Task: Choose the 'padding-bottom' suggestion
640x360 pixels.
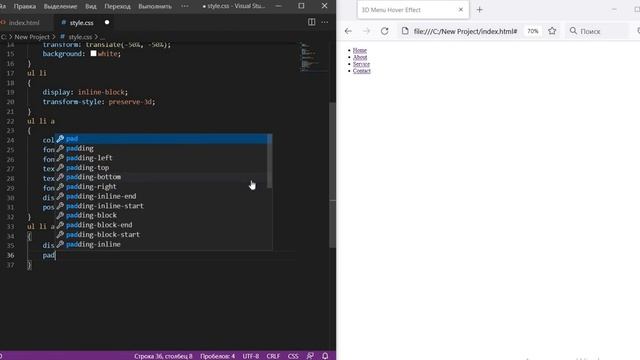Action: [162, 177]
